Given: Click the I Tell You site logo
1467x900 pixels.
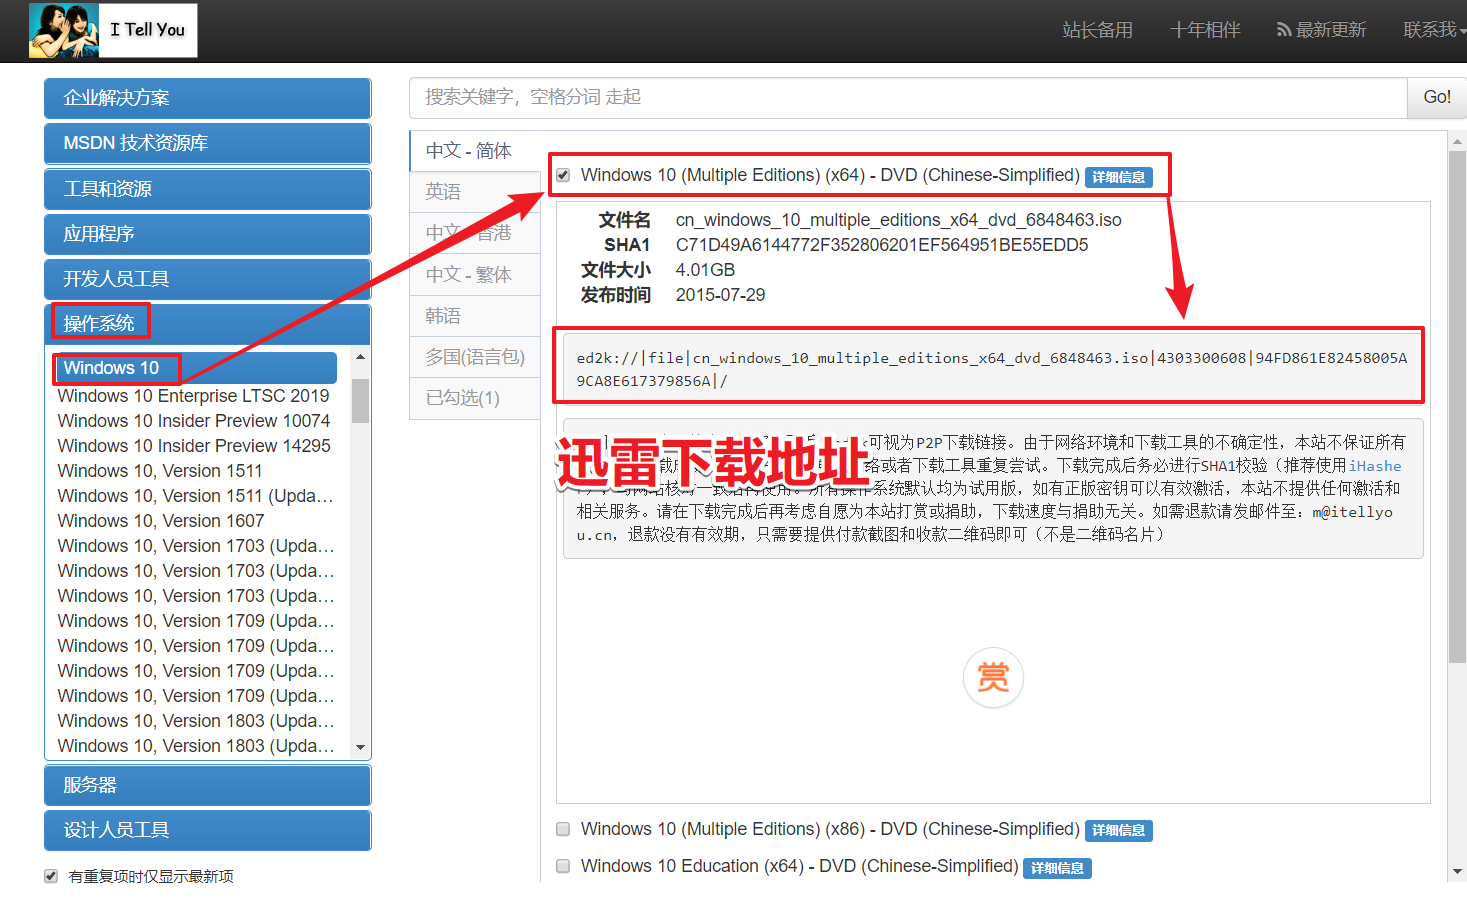Looking at the screenshot, I should point(113,30).
